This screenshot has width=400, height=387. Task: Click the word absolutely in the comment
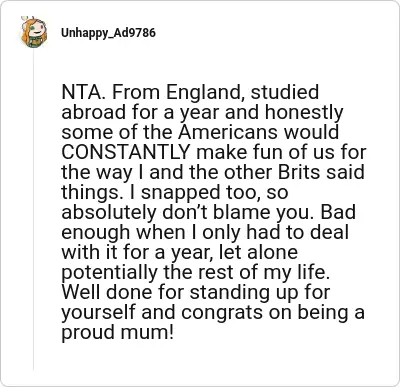[x=108, y=212]
